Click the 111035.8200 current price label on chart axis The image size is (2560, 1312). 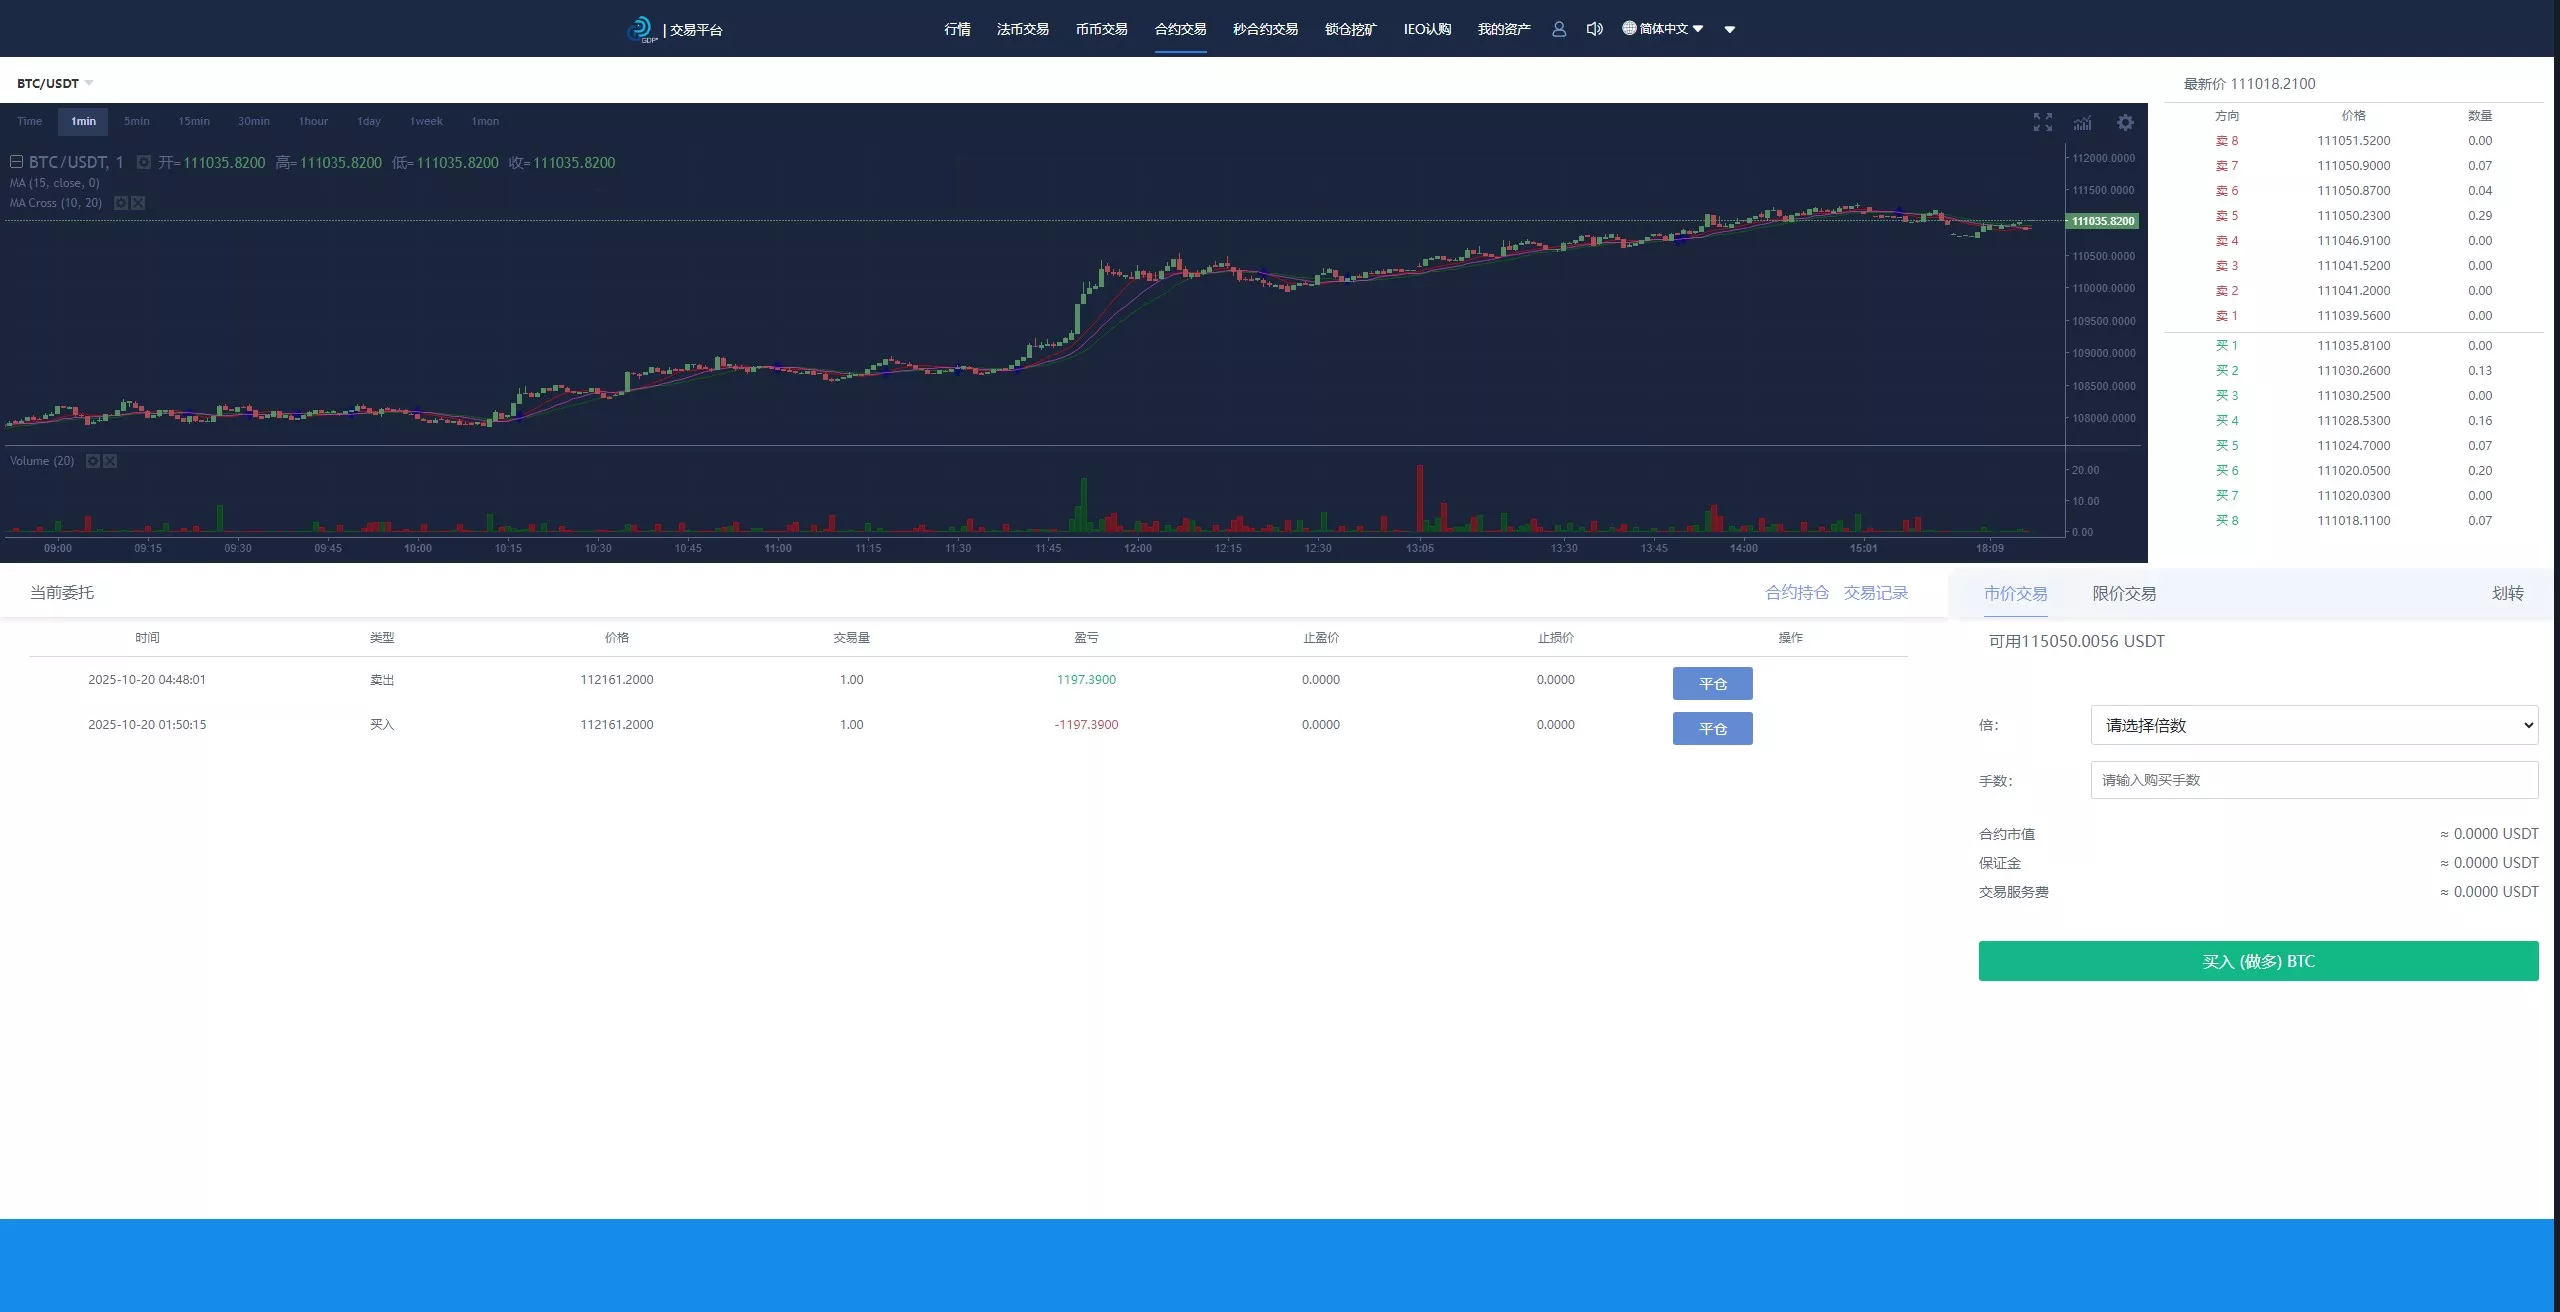2102,221
